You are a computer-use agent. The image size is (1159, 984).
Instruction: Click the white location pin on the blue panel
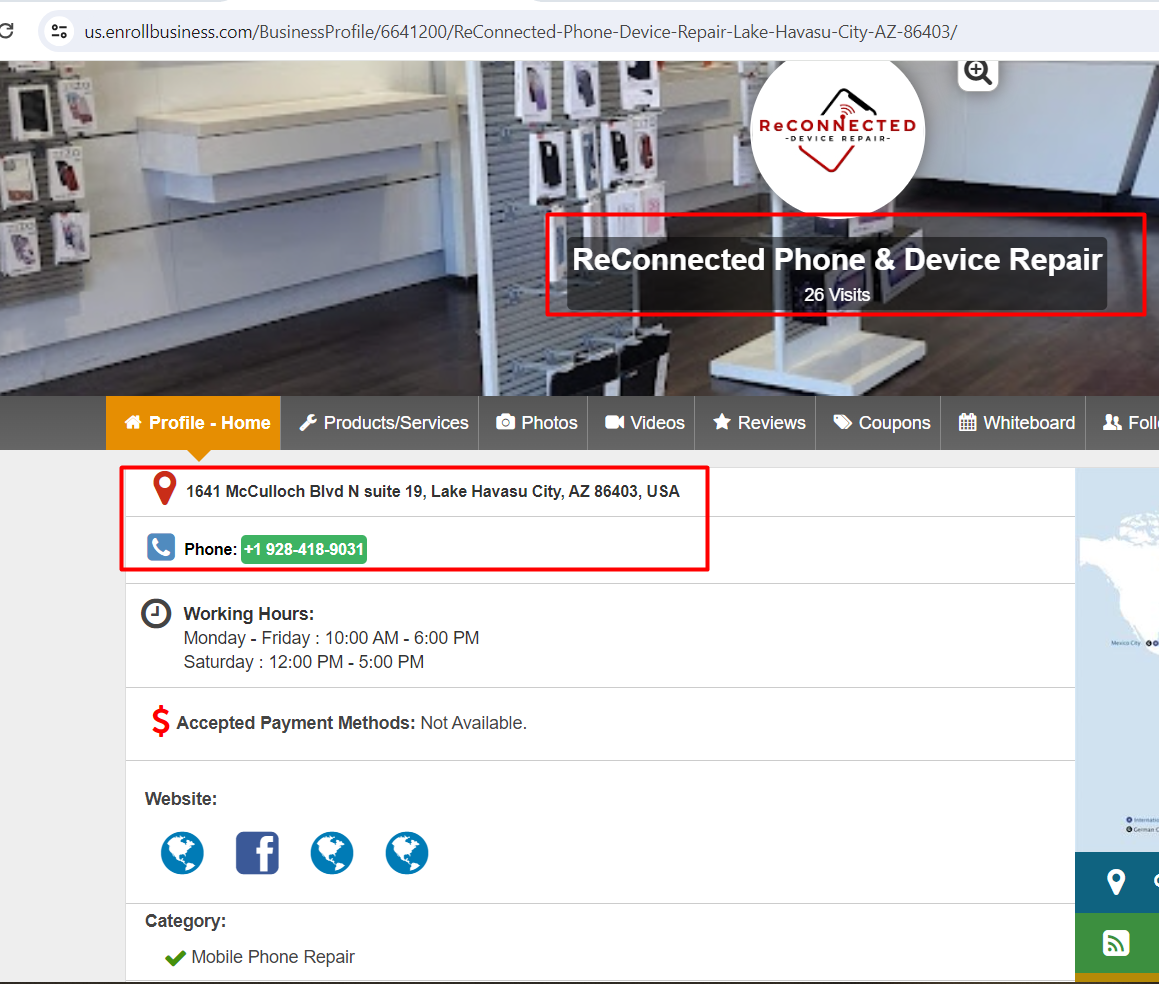(1115, 881)
